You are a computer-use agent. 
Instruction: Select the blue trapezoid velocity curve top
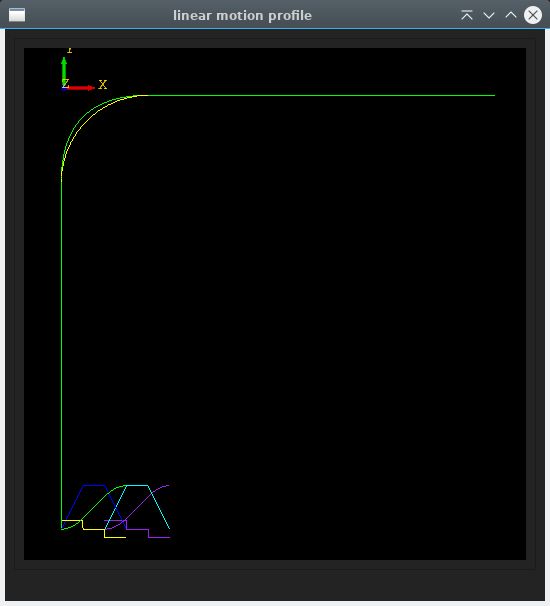coord(94,485)
